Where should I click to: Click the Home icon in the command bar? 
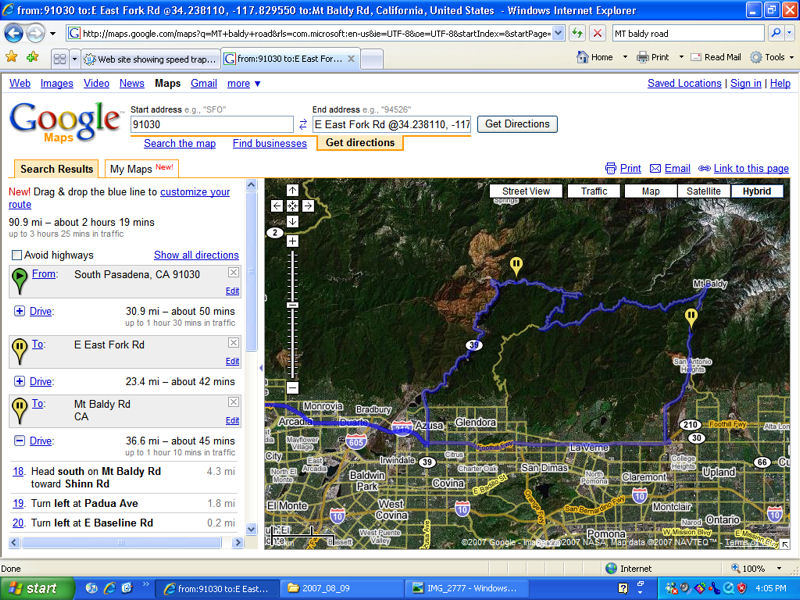click(x=582, y=57)
